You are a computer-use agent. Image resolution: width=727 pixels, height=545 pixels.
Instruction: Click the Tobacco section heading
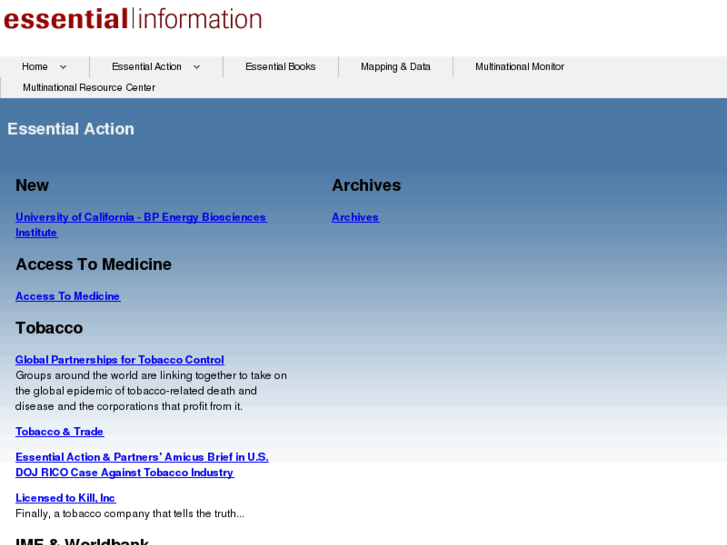point(49,328)
